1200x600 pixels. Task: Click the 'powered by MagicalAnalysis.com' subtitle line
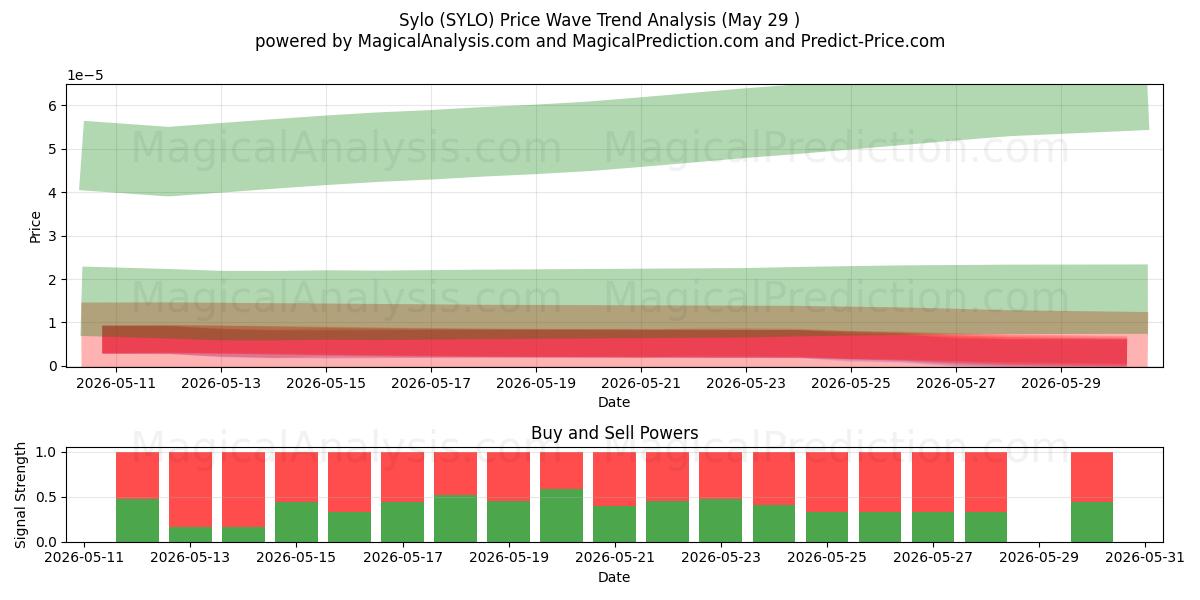pyautogui.click(x=600, y=41)
